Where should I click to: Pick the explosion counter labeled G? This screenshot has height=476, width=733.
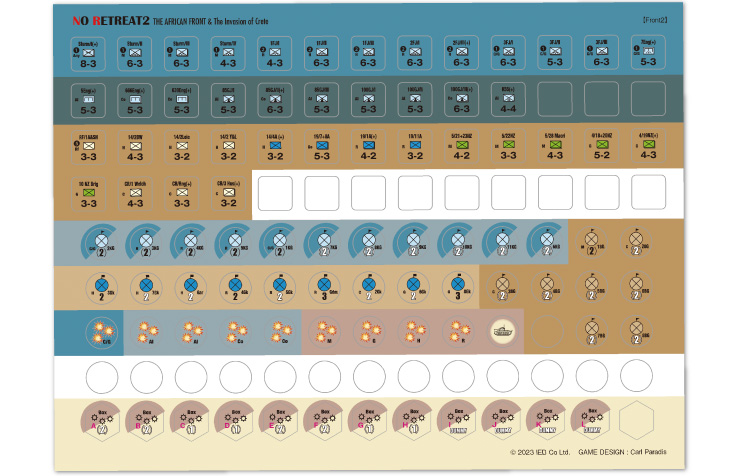pos(369,332)
